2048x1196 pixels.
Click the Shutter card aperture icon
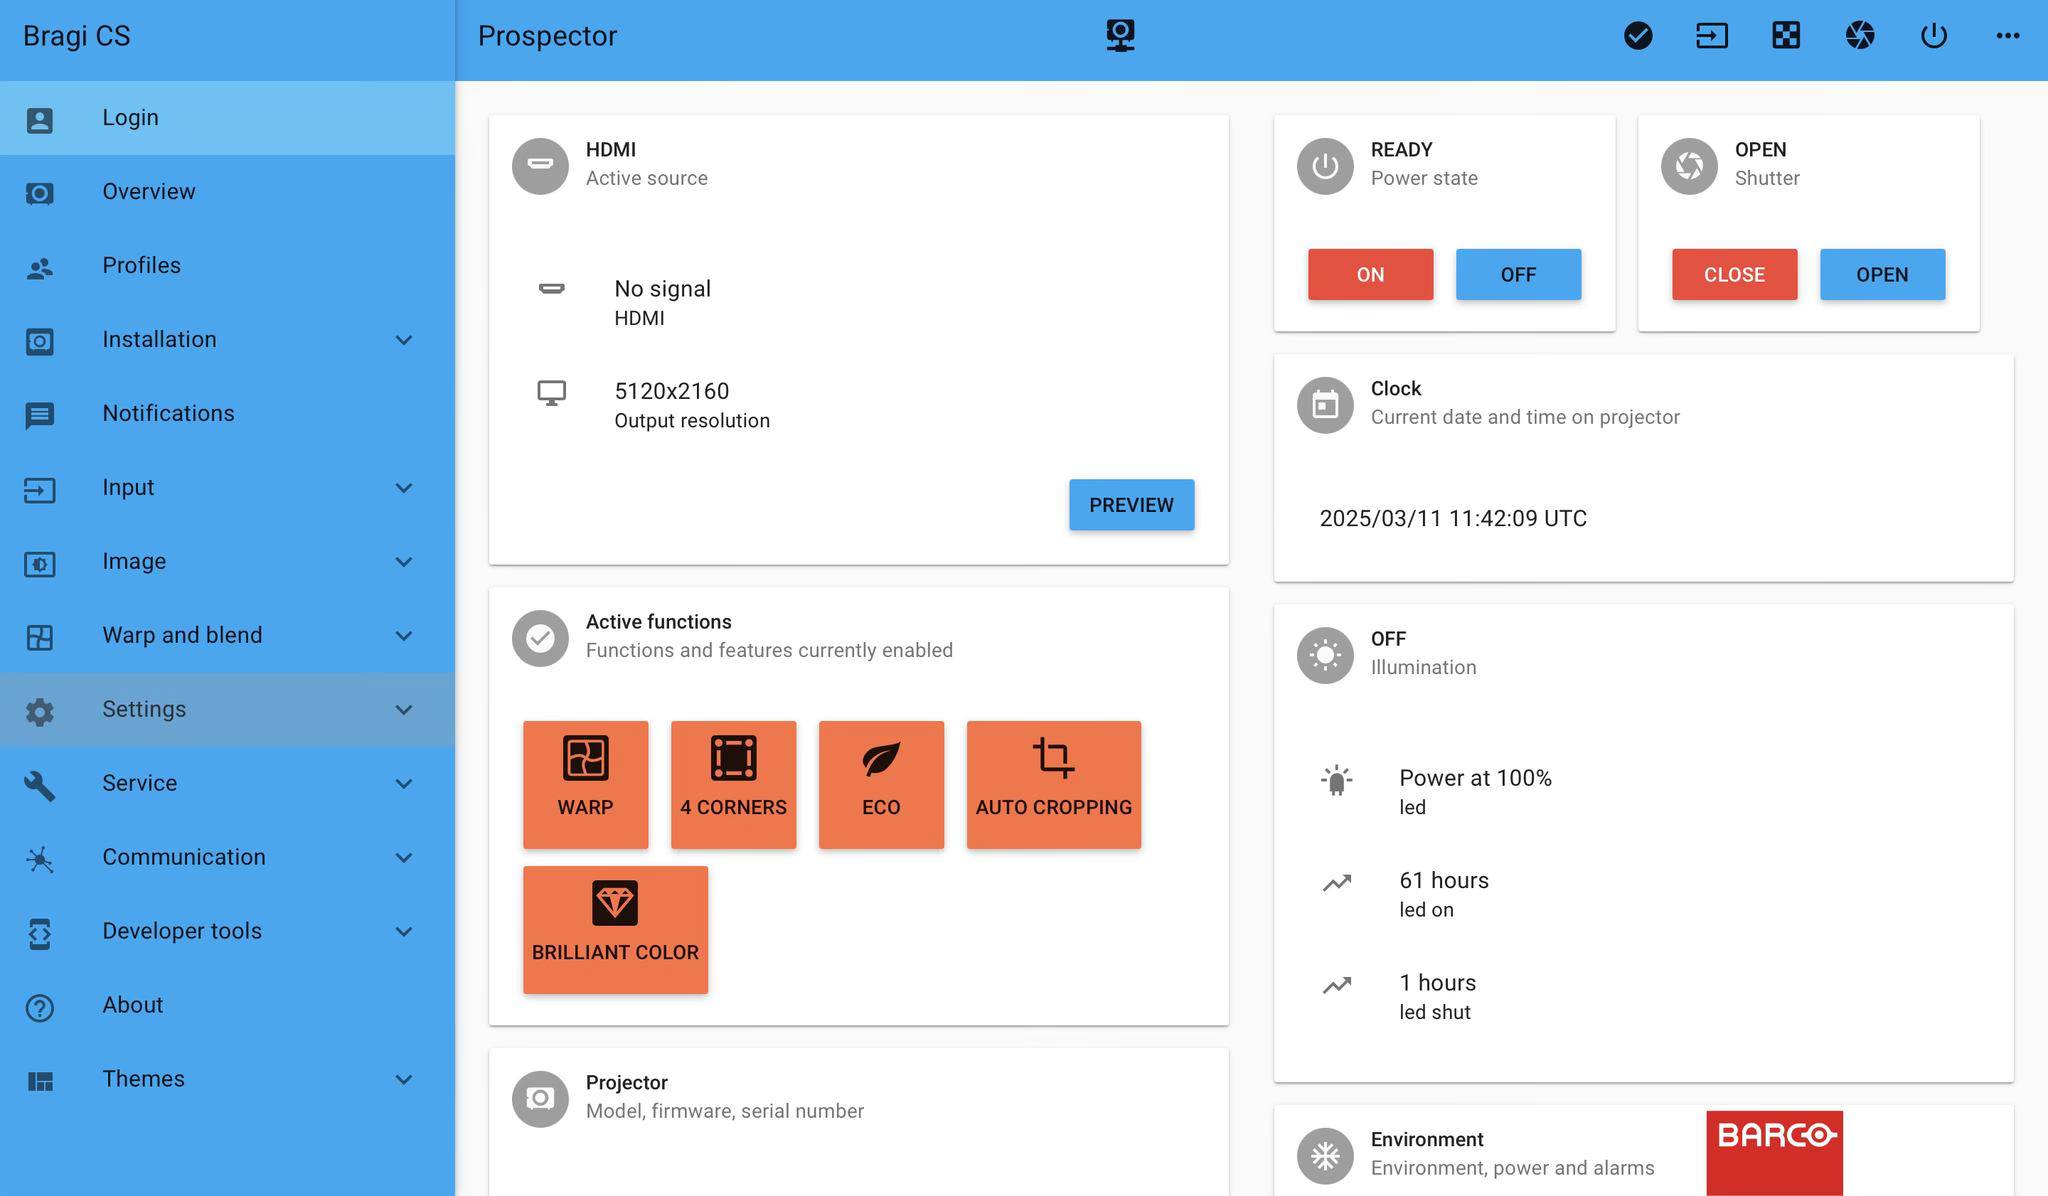click(x=1689, y=166)
